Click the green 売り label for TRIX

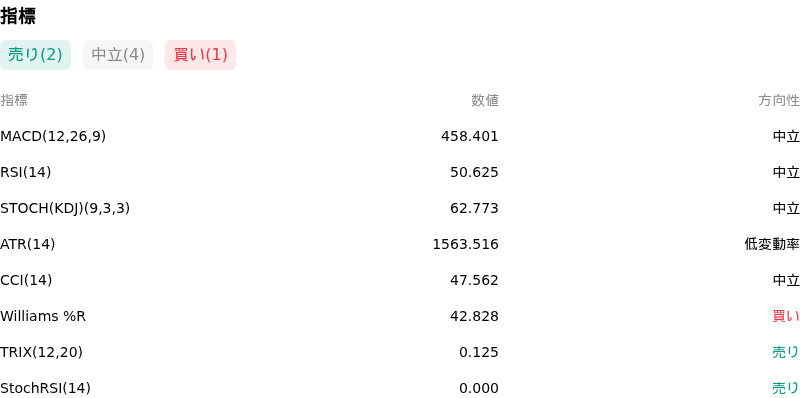point(786,352)
